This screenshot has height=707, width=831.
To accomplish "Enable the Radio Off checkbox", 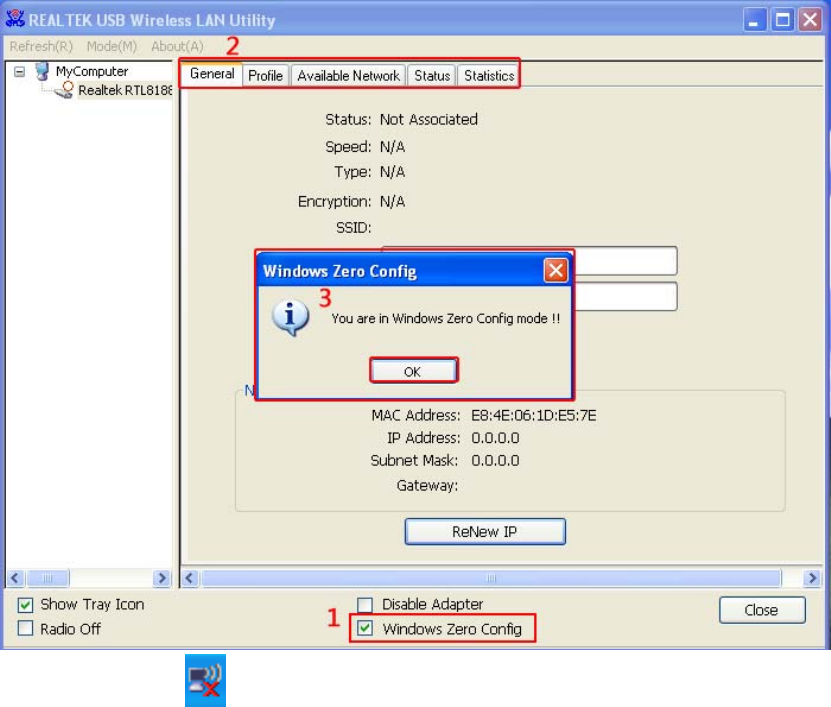I will (25, 629).
